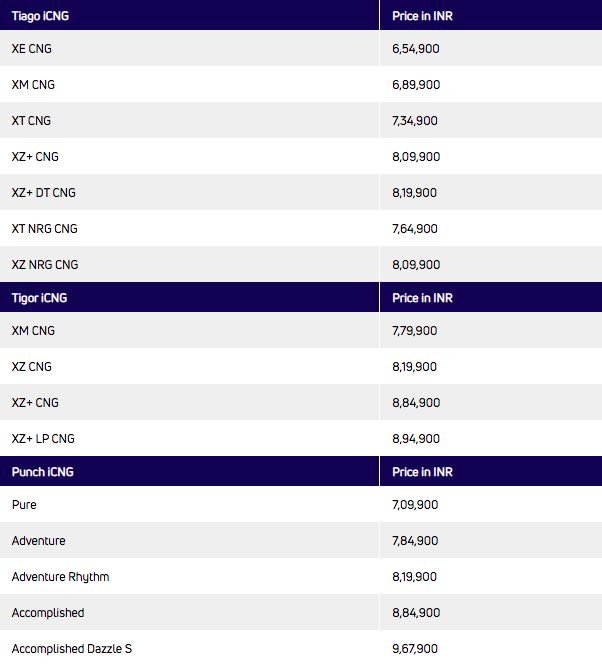This screenshot has width=602, height=670.
Task: Select the 7,09,900 price cell
Action: pos(415,505)
